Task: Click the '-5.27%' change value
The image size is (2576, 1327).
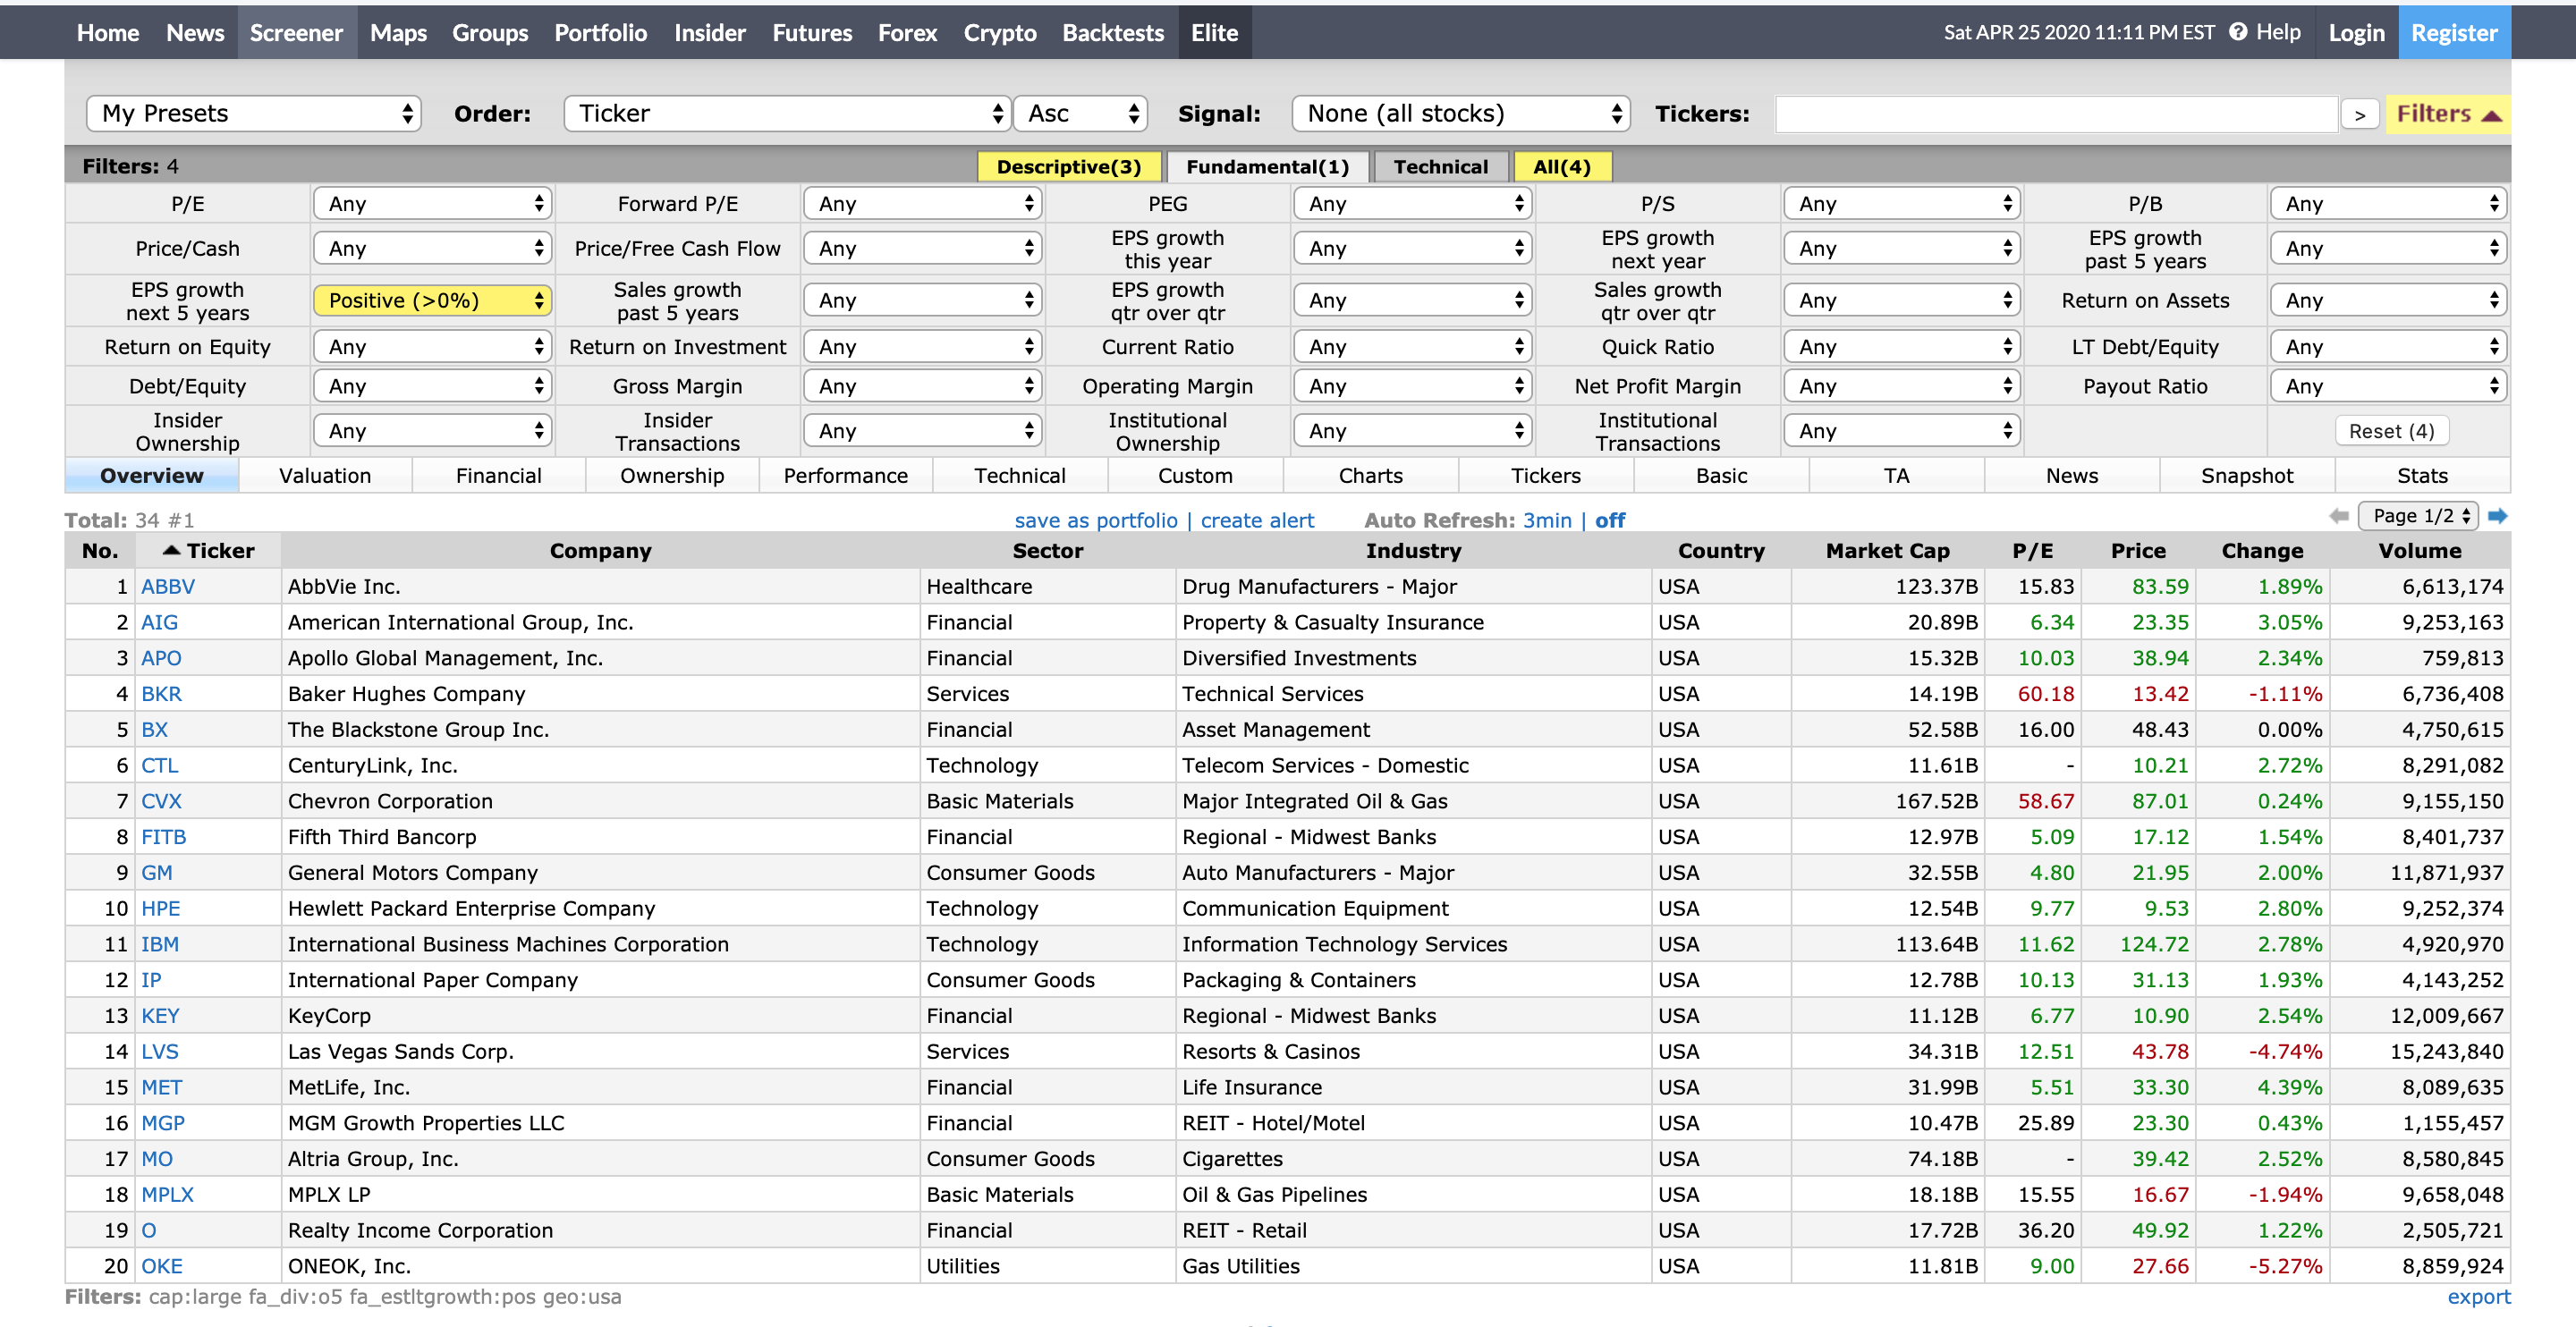Action: 2285,1267
